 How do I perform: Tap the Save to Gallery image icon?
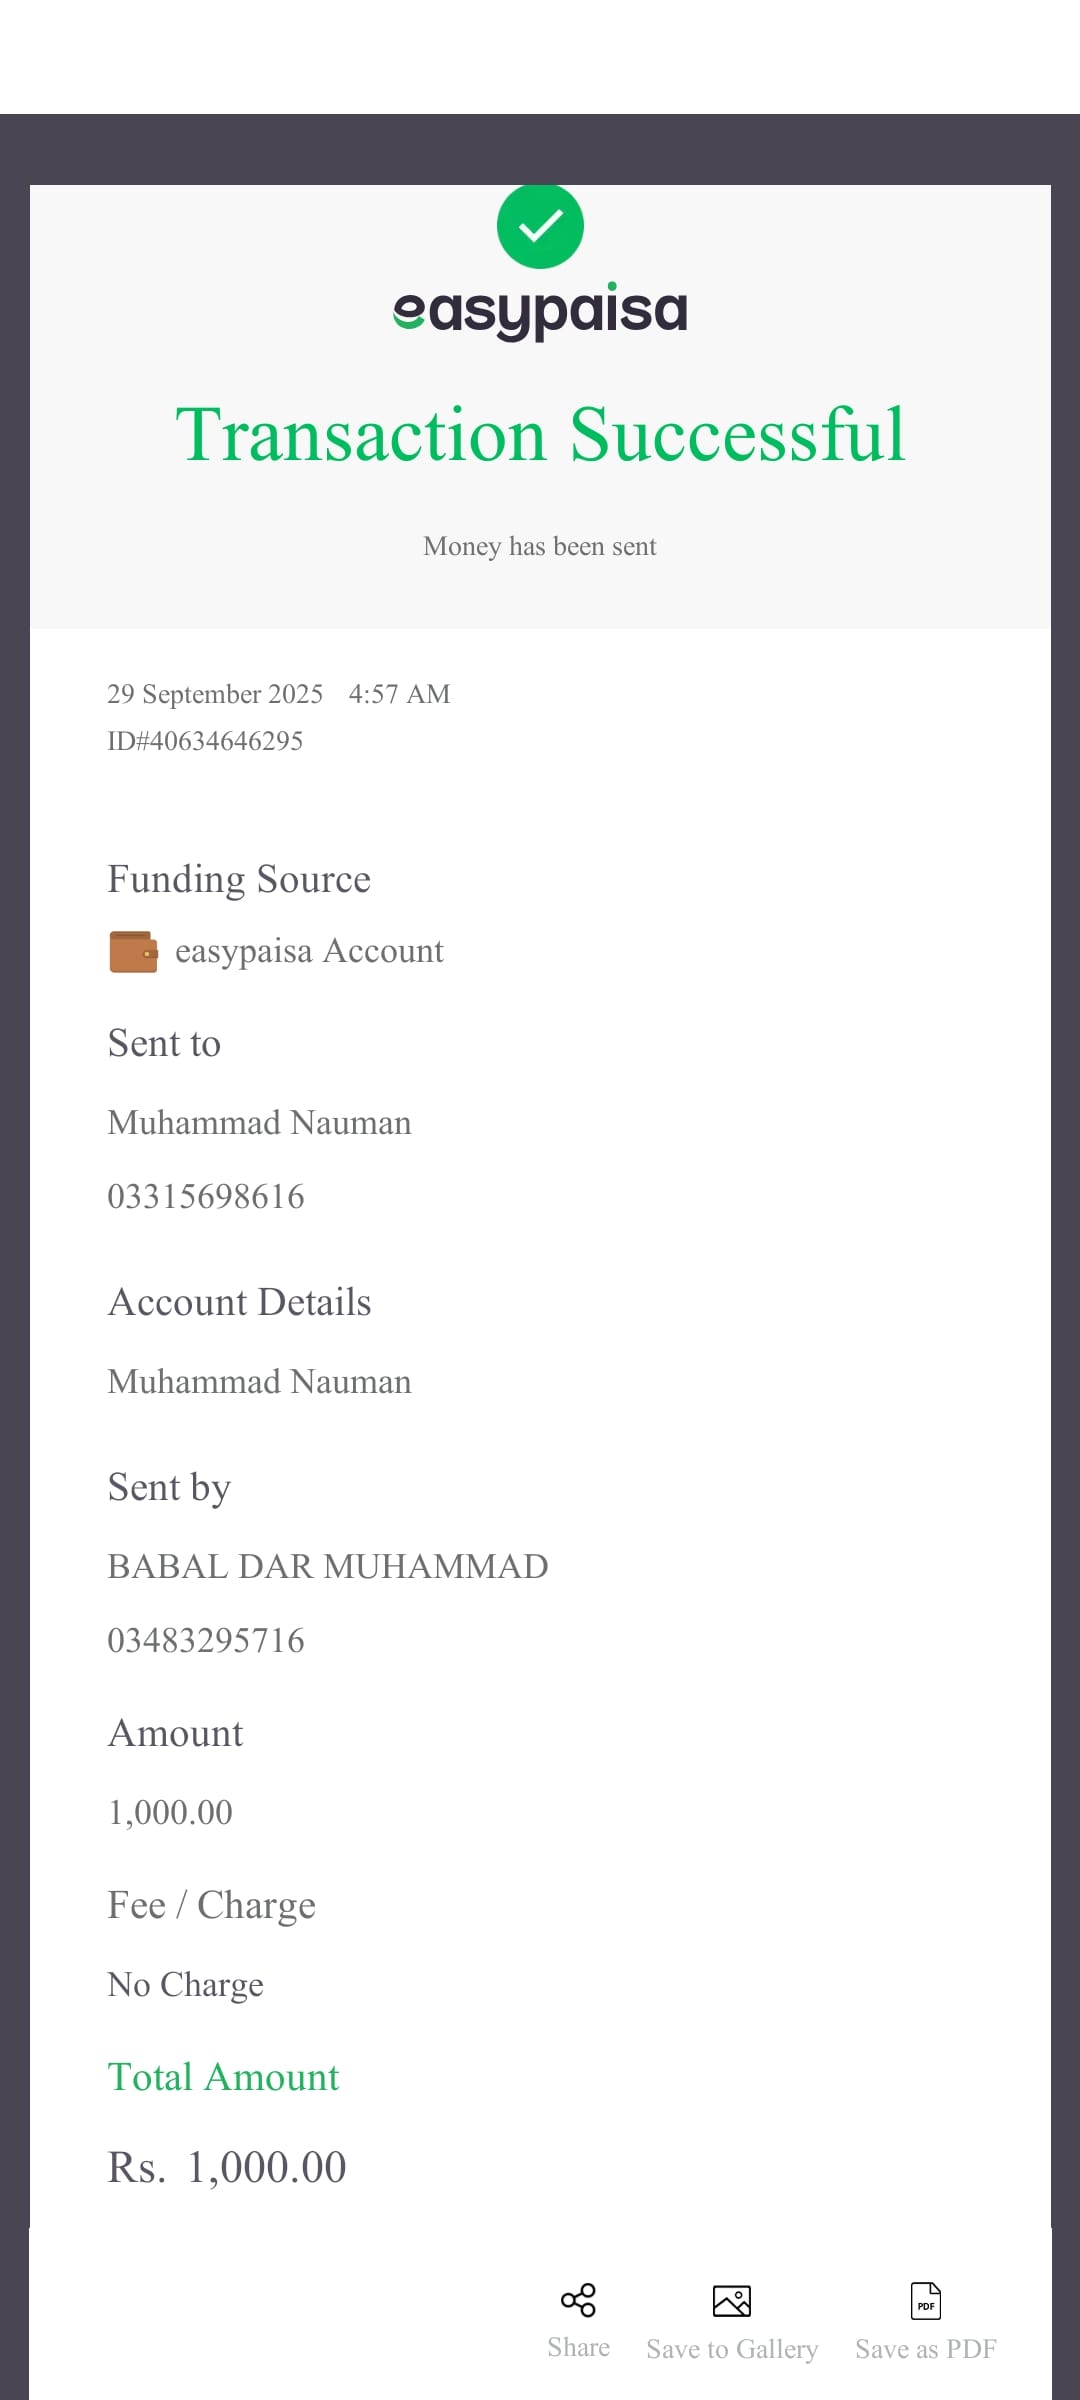(732, 2301)
